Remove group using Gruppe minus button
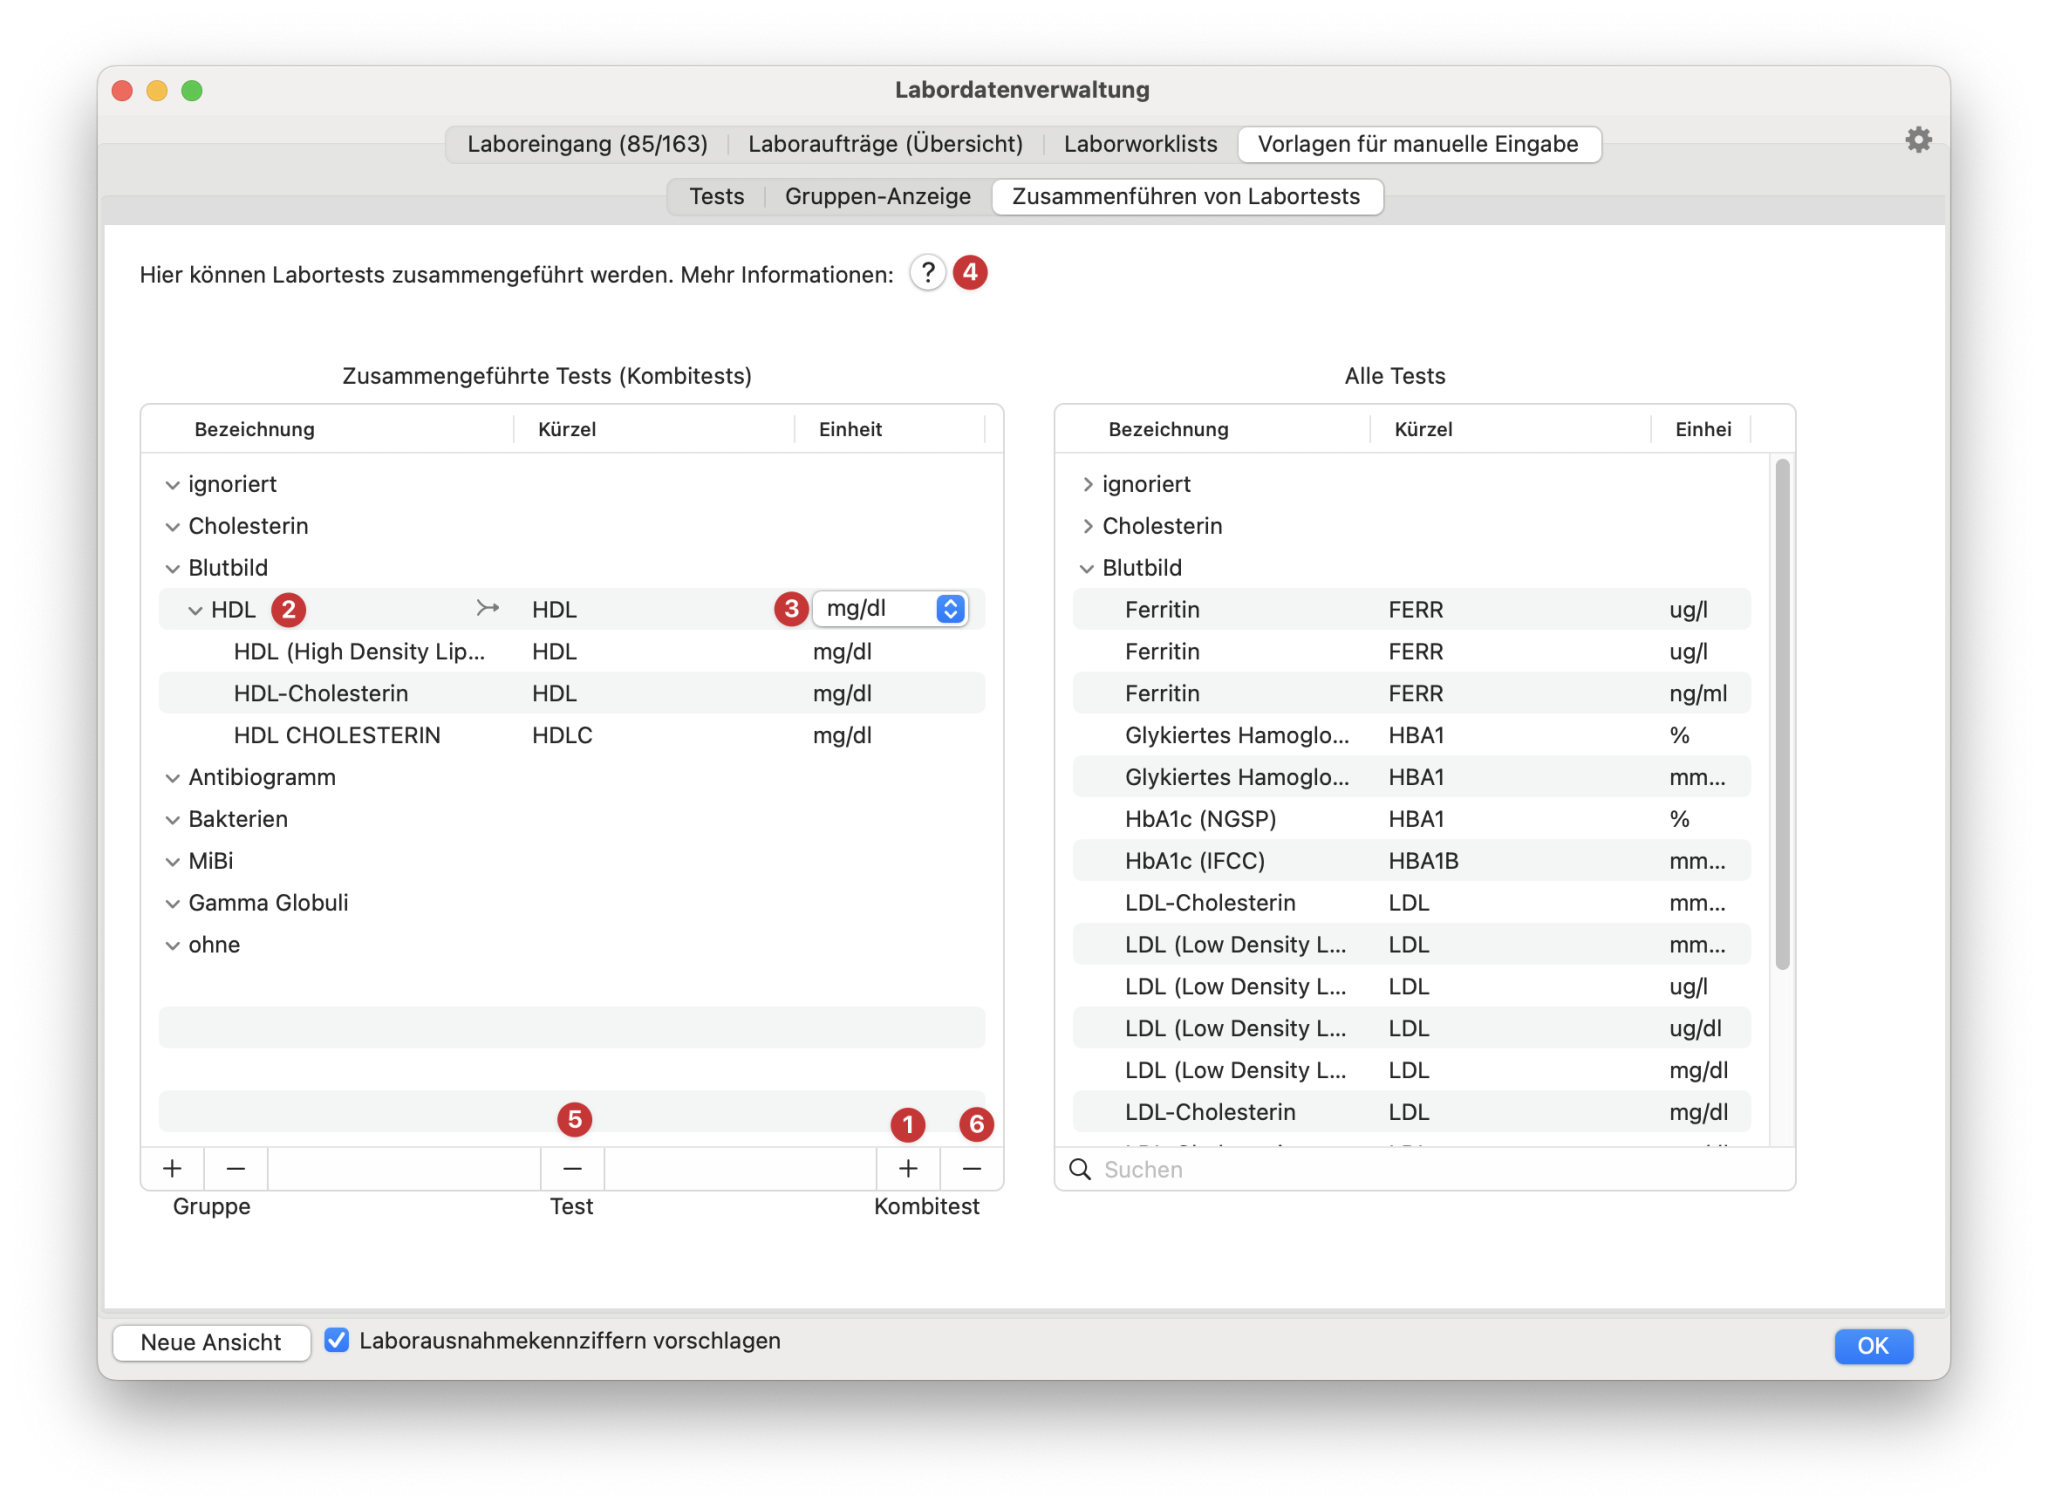This screenshot has height=1509, width=2048. point(236,1168)
